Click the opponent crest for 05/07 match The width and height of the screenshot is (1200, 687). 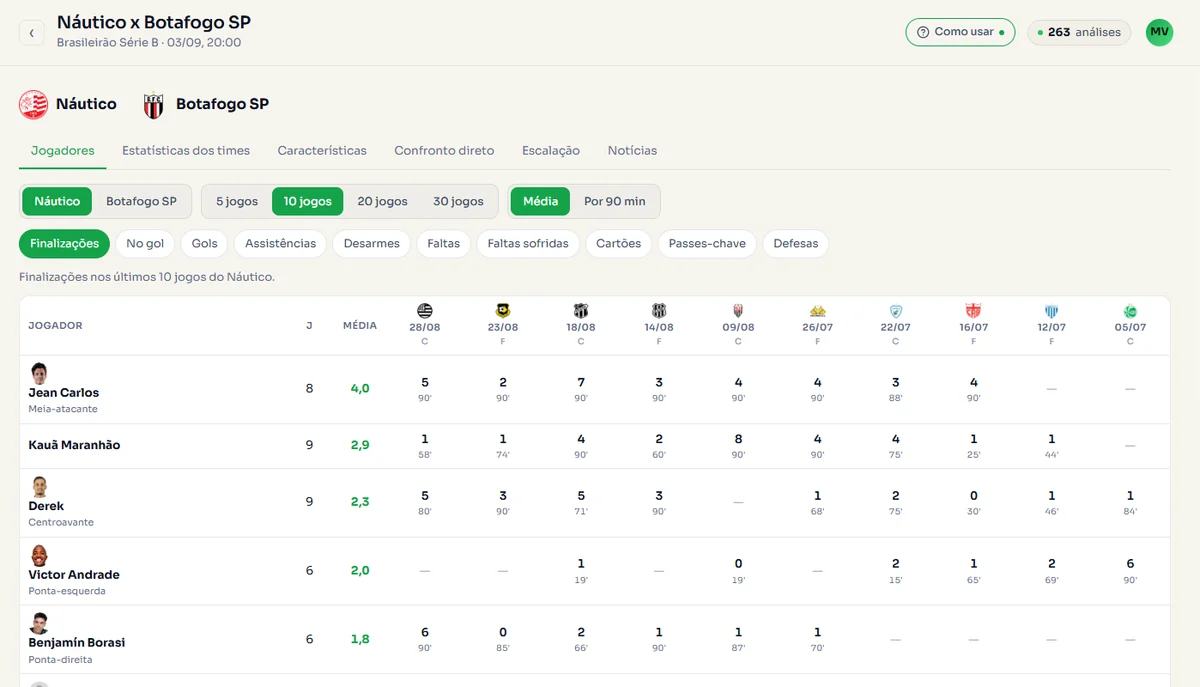click(1130, 311)
